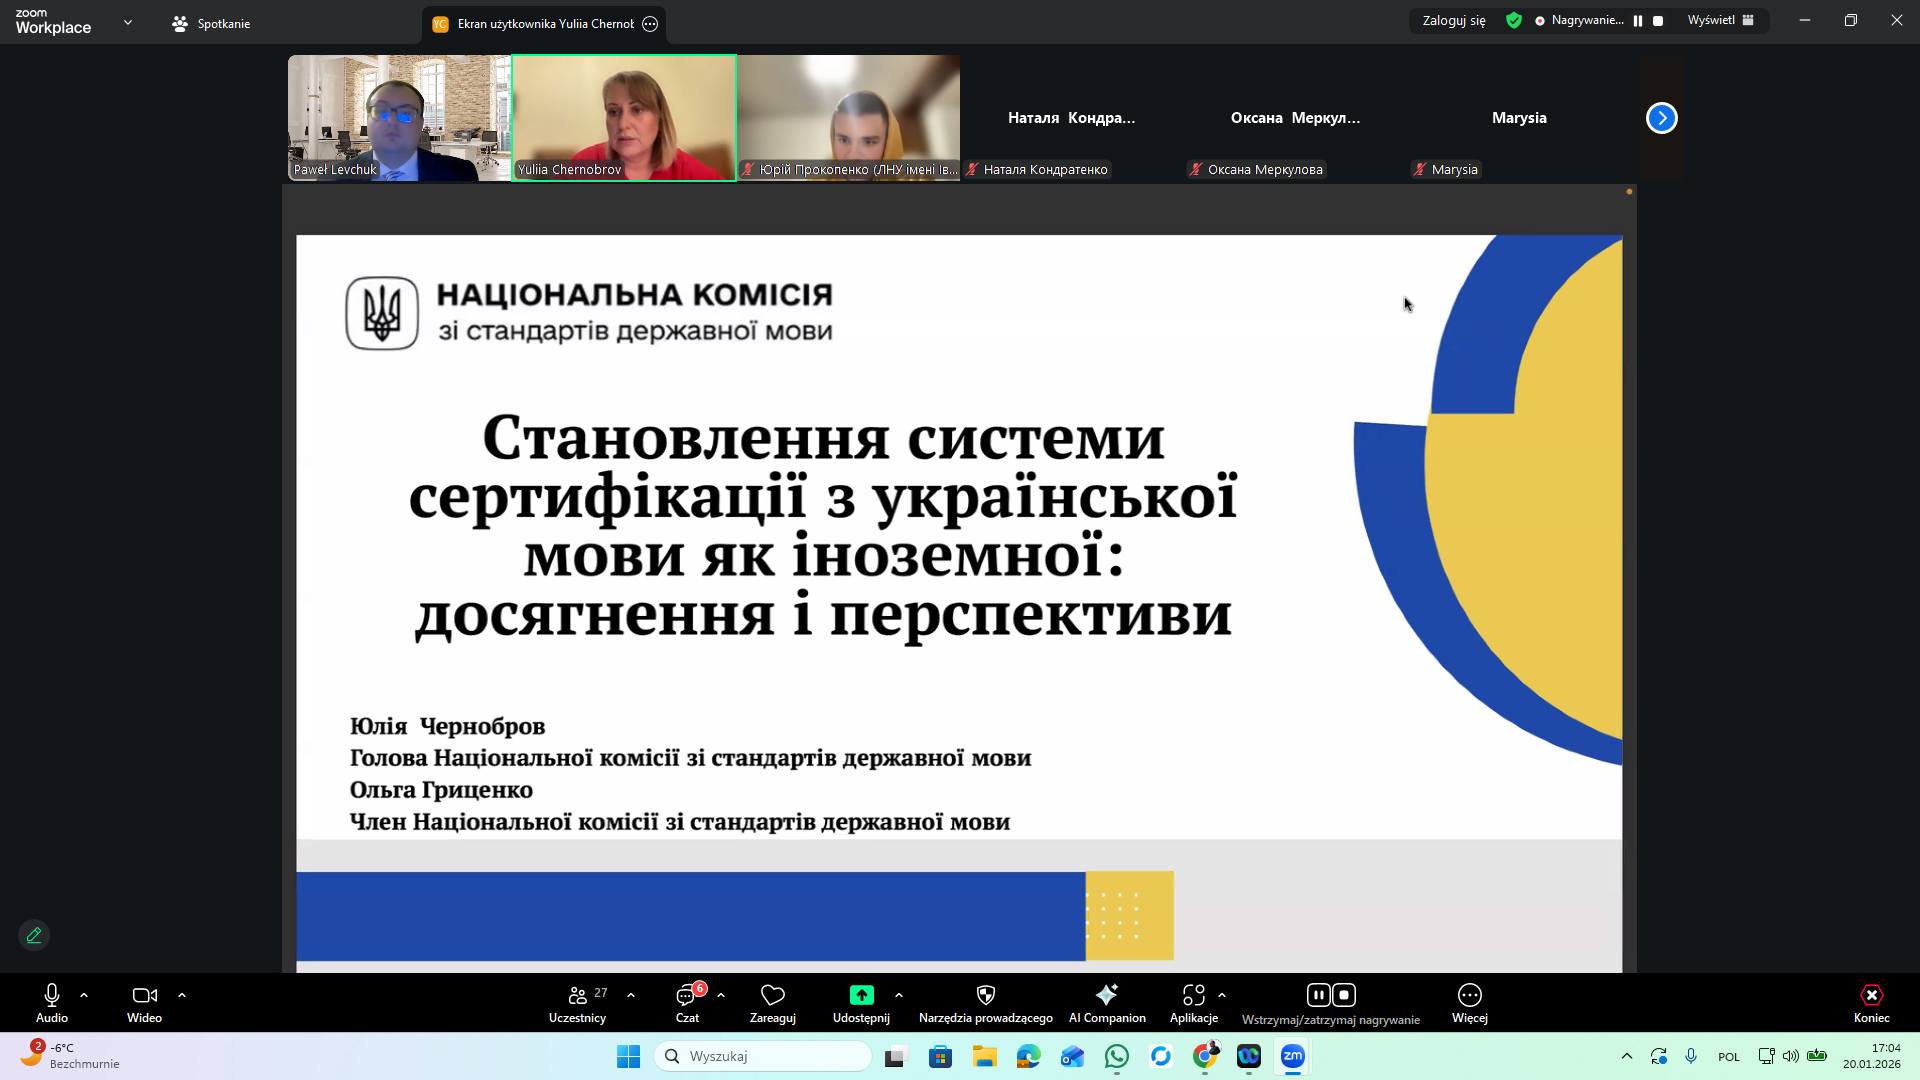Screen dimensions: 1920x1080
Task: Expand video options arrow next to Wideo
Action: click(182, 995)
